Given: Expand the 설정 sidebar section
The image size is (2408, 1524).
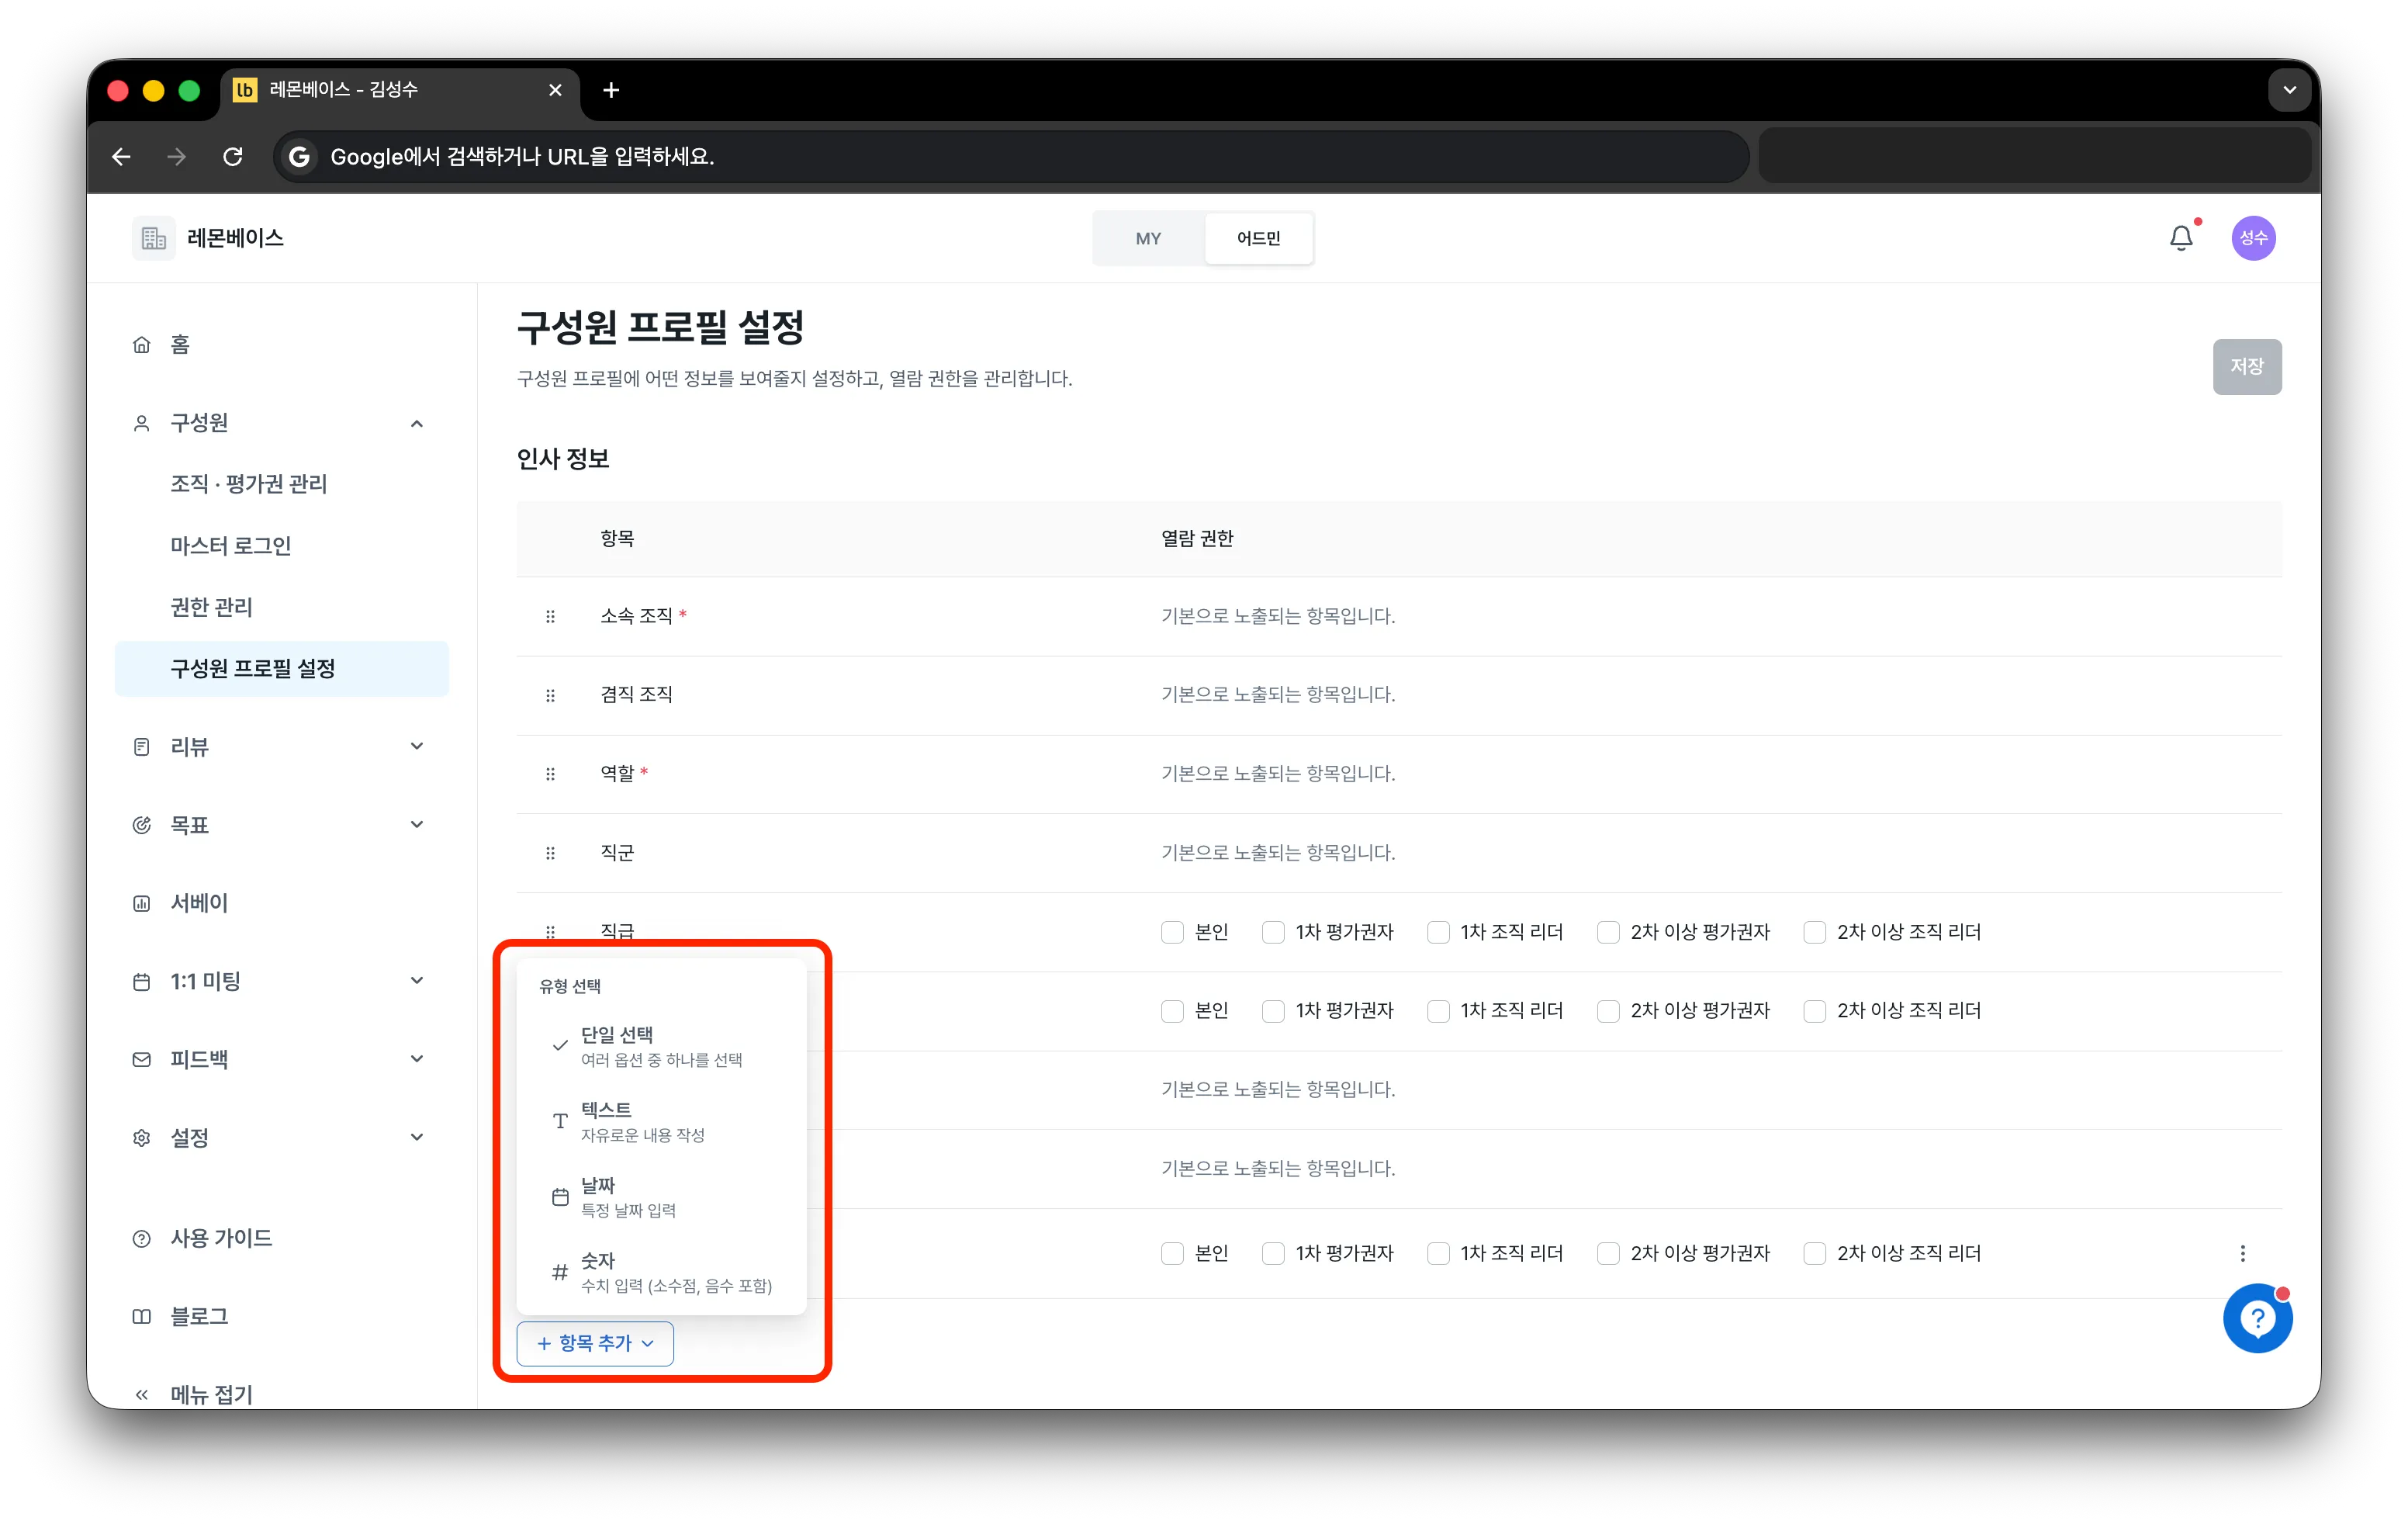Looking at the screenshot, I should pyautogui.click(x=417, y=1137).
